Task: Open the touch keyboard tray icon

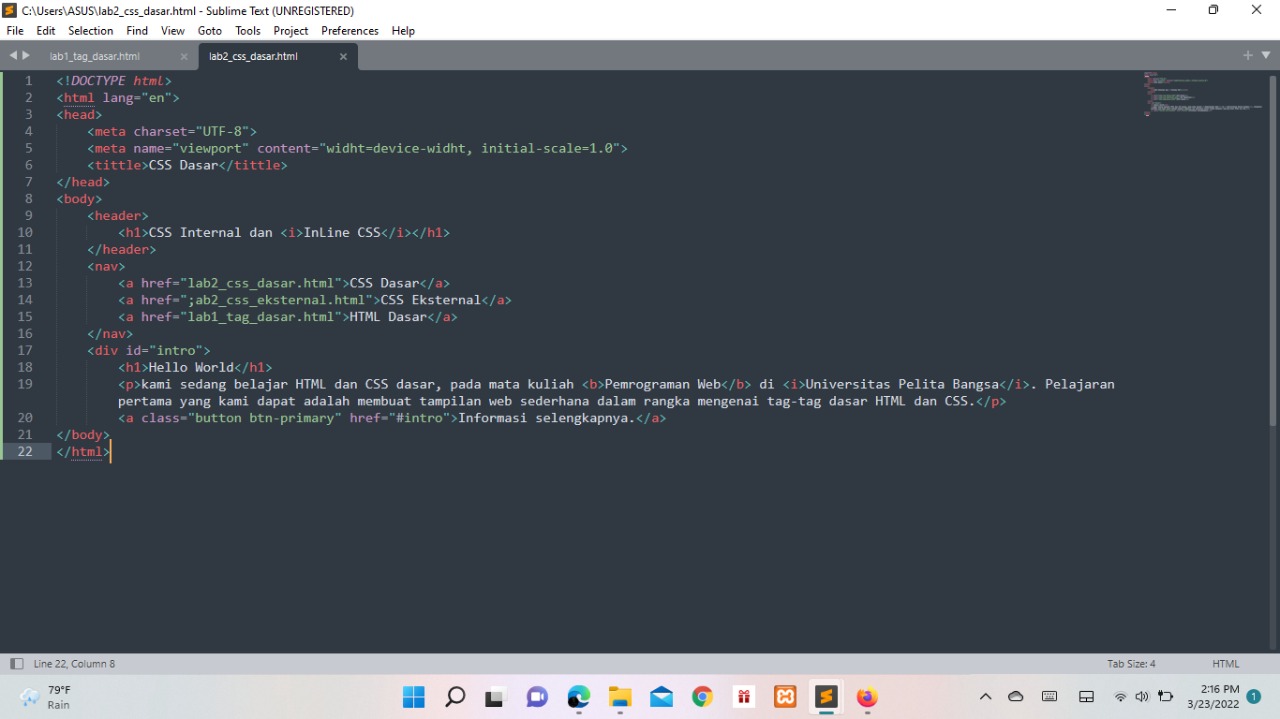Action: click(x=1049, y=697)
